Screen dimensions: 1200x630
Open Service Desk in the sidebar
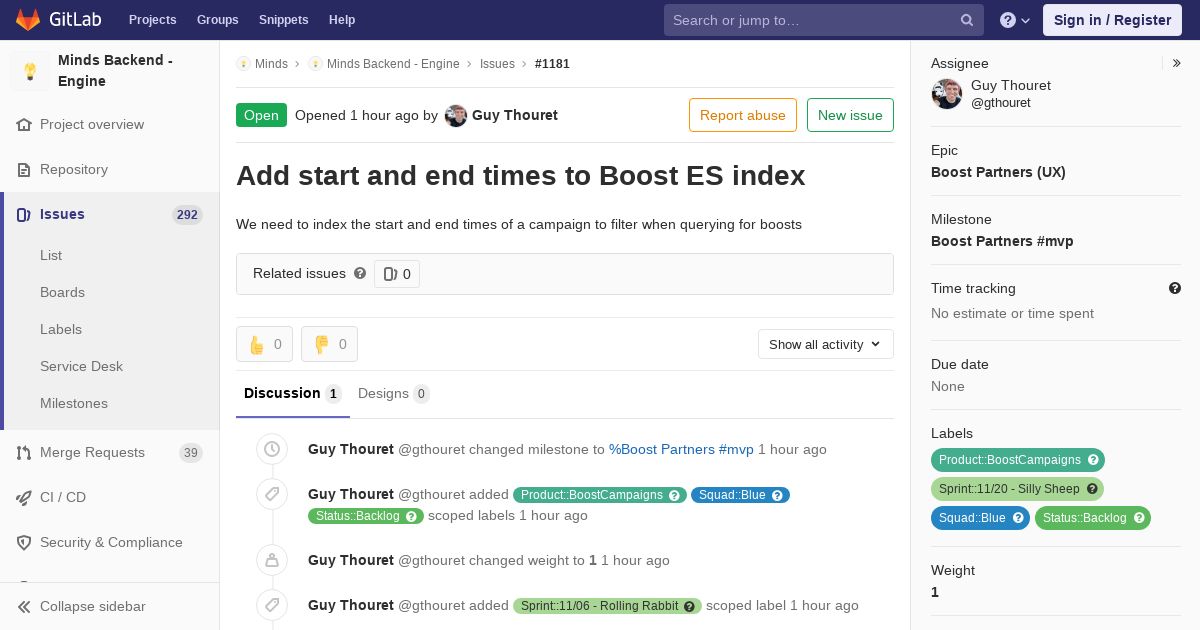tap(81, 367)
